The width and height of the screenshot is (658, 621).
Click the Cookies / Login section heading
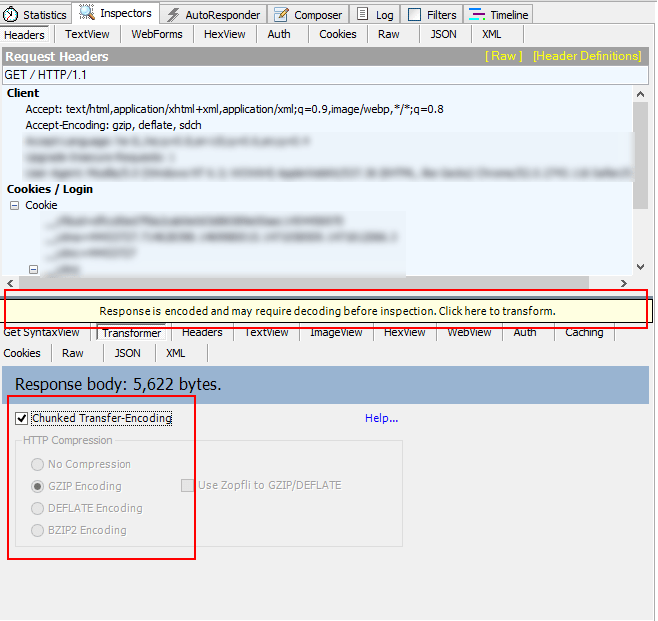coord(50,189)
